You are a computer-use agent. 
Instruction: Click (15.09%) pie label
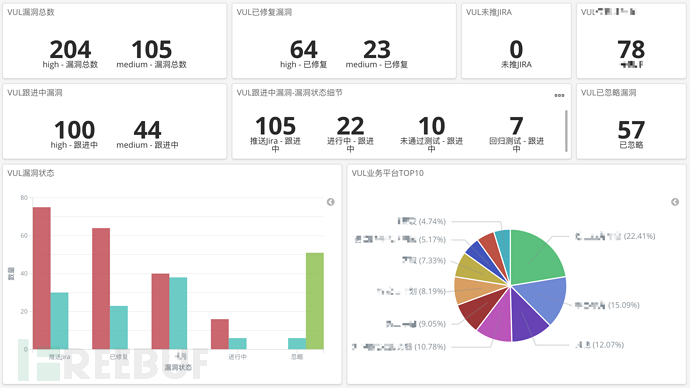[x=624, y=305]
